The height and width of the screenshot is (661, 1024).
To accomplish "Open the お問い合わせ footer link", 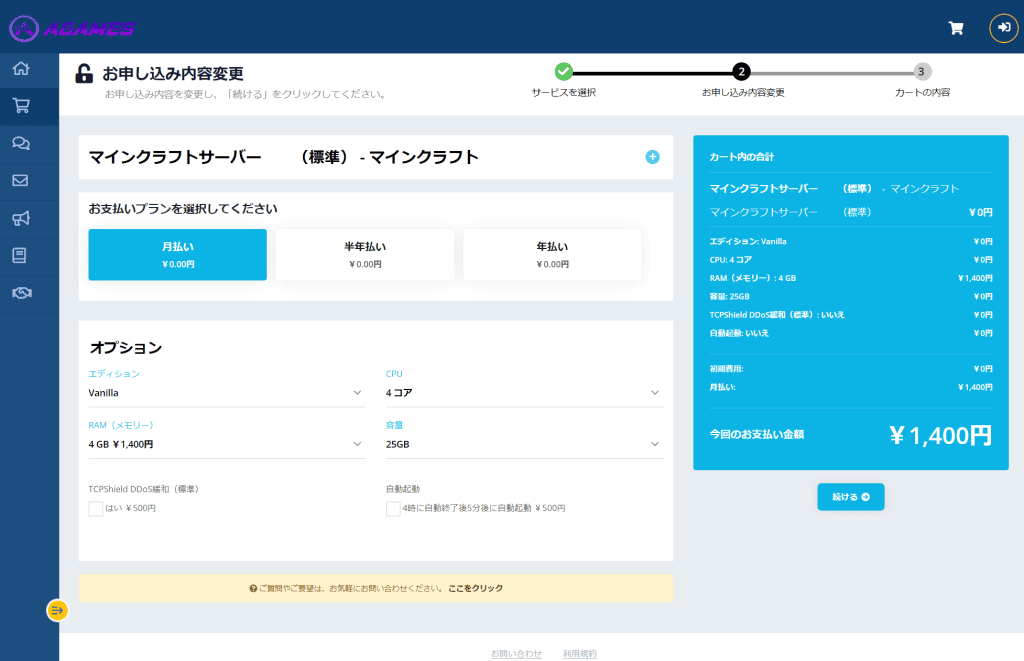I will point(516,654).
